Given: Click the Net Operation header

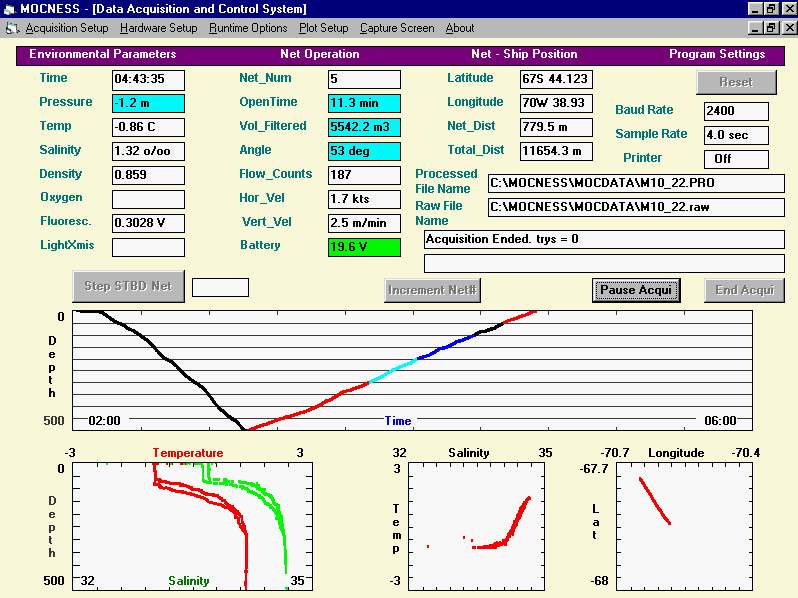Looking at the screenshot, I should [320, 54].
